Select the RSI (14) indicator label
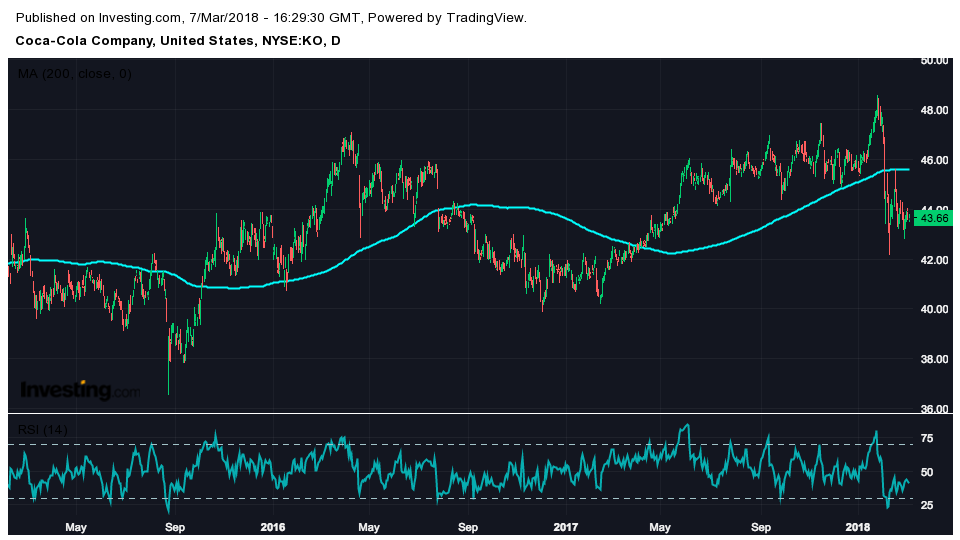The height and width of the screenshot is (540, 960). coord(42,430)
